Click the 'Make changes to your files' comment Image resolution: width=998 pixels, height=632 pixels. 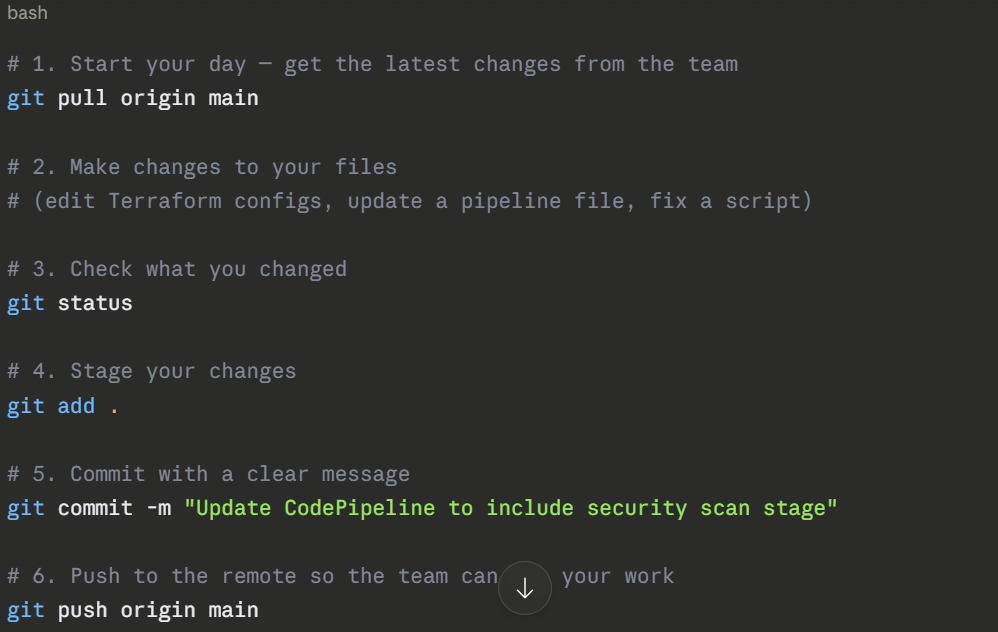(x=202, y=167)
